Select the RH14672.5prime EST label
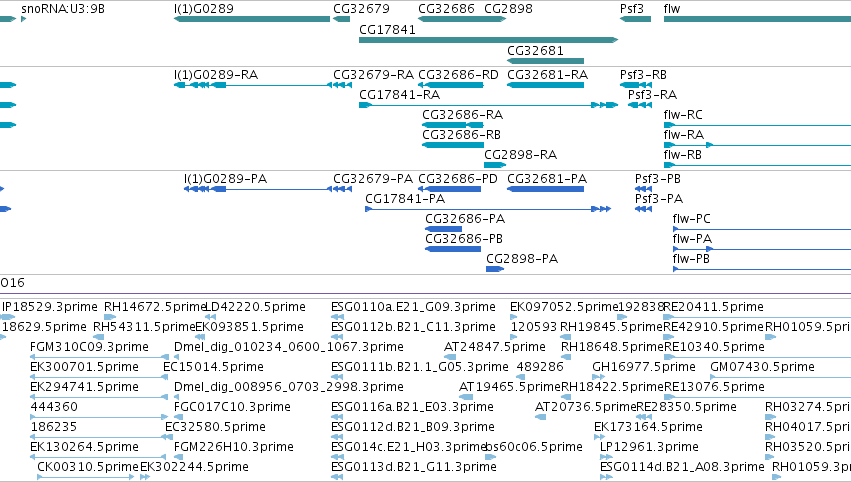 156,307
